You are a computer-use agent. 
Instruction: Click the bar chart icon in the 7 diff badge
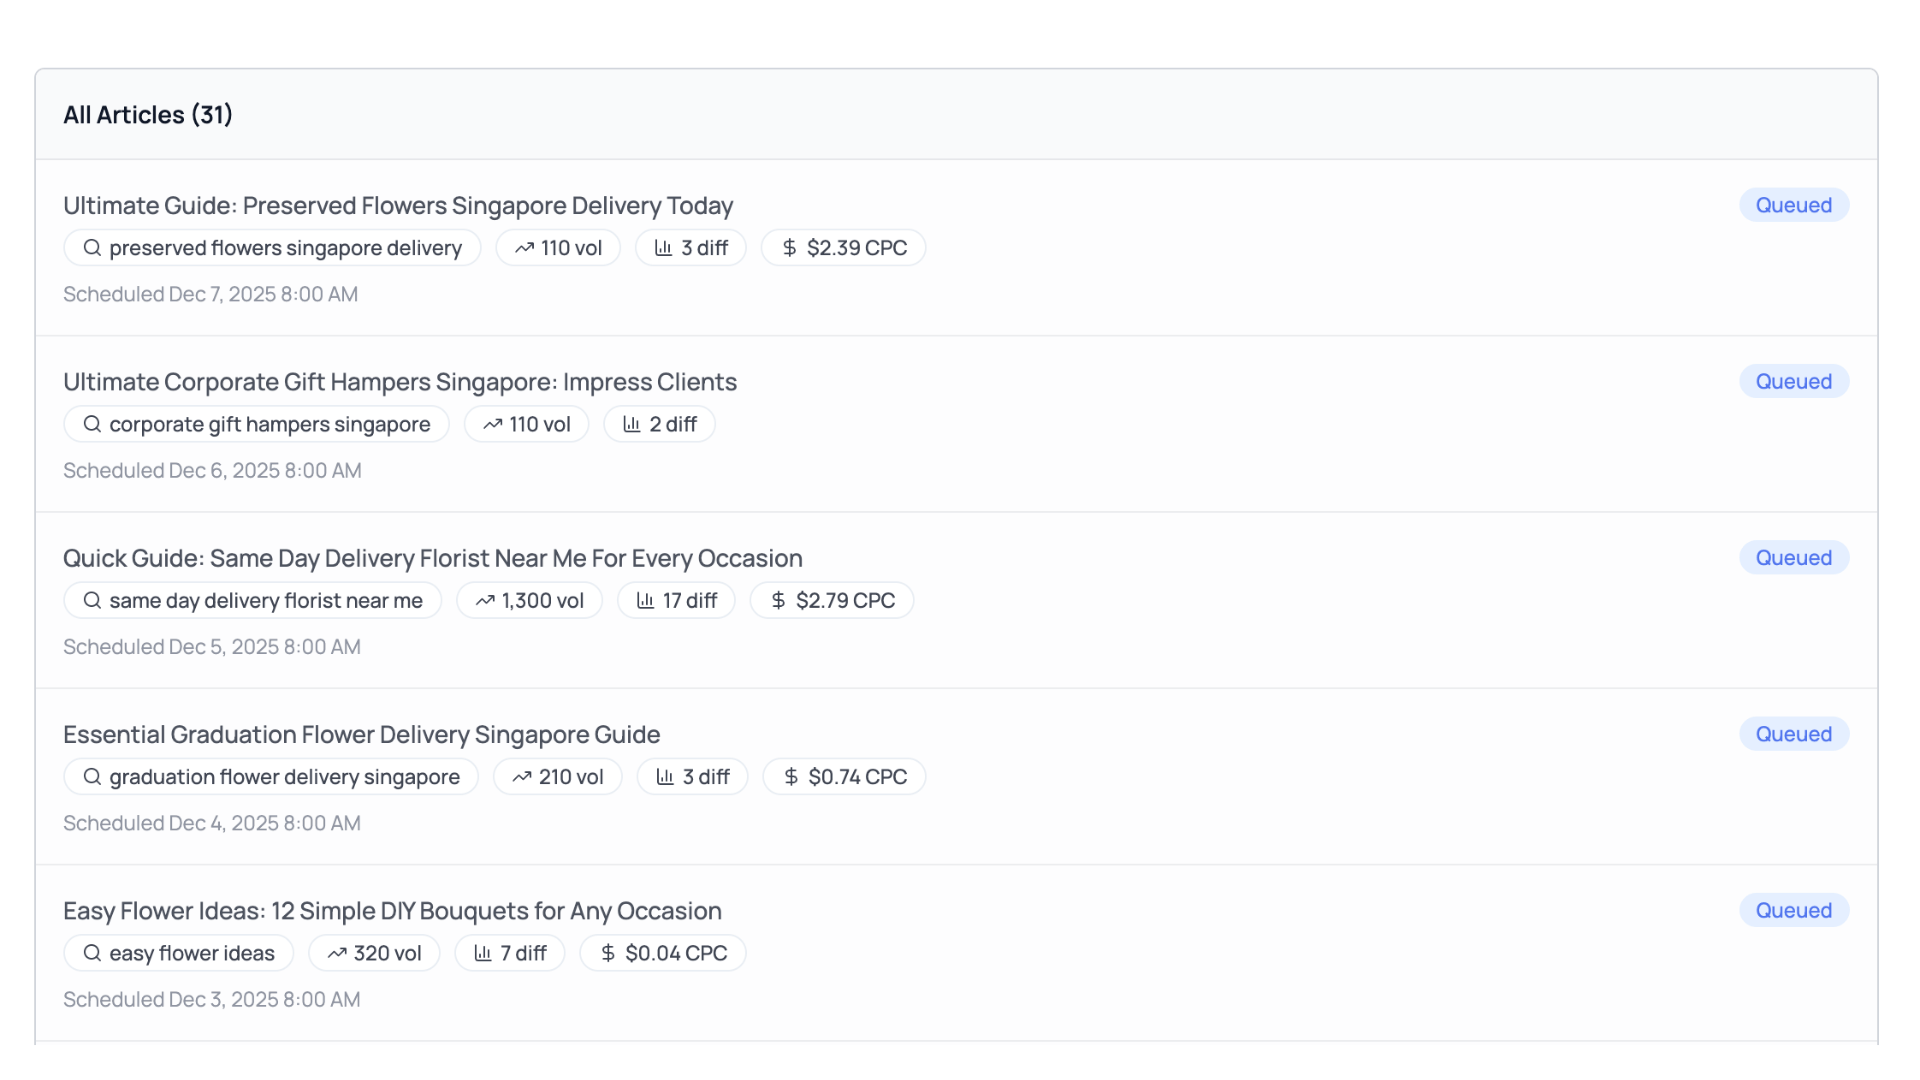tap(484, 952)
